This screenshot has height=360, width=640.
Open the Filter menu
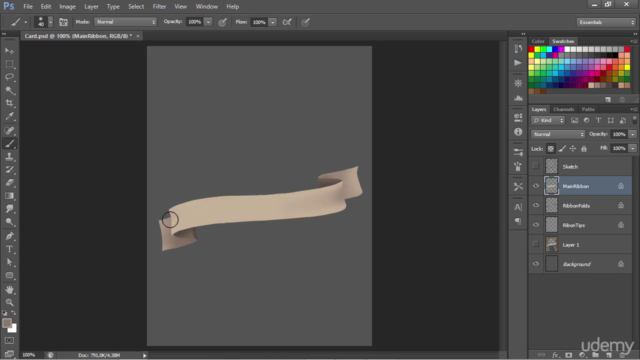point(159,7)
